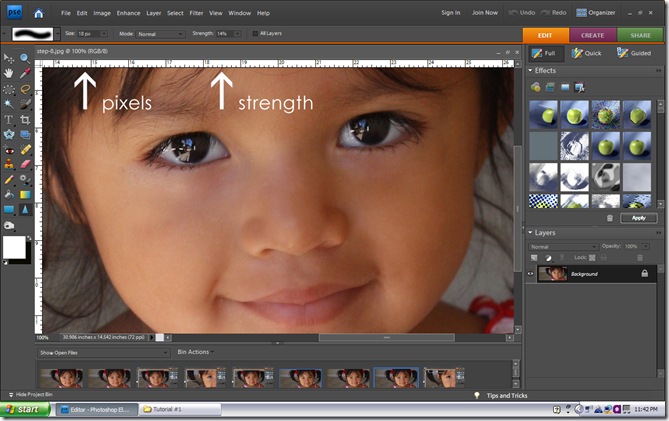Open the Show Open Files dropdown
The image size is (669, 421).
tap(104, 352)
